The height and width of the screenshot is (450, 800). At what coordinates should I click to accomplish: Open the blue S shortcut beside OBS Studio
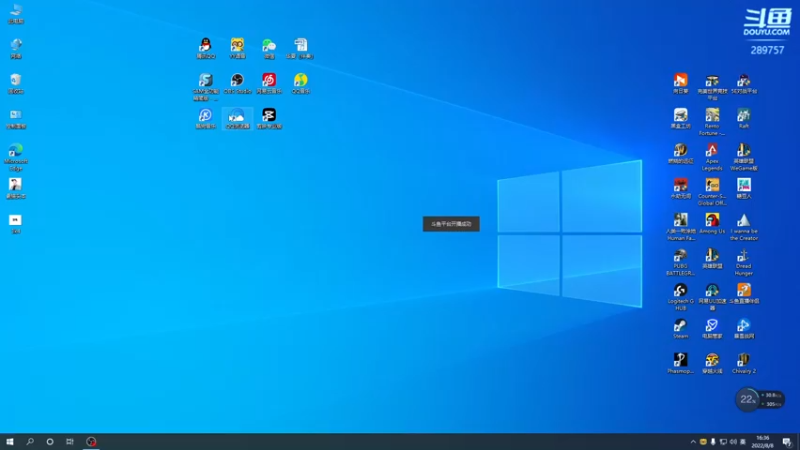(x=206, y=87)
